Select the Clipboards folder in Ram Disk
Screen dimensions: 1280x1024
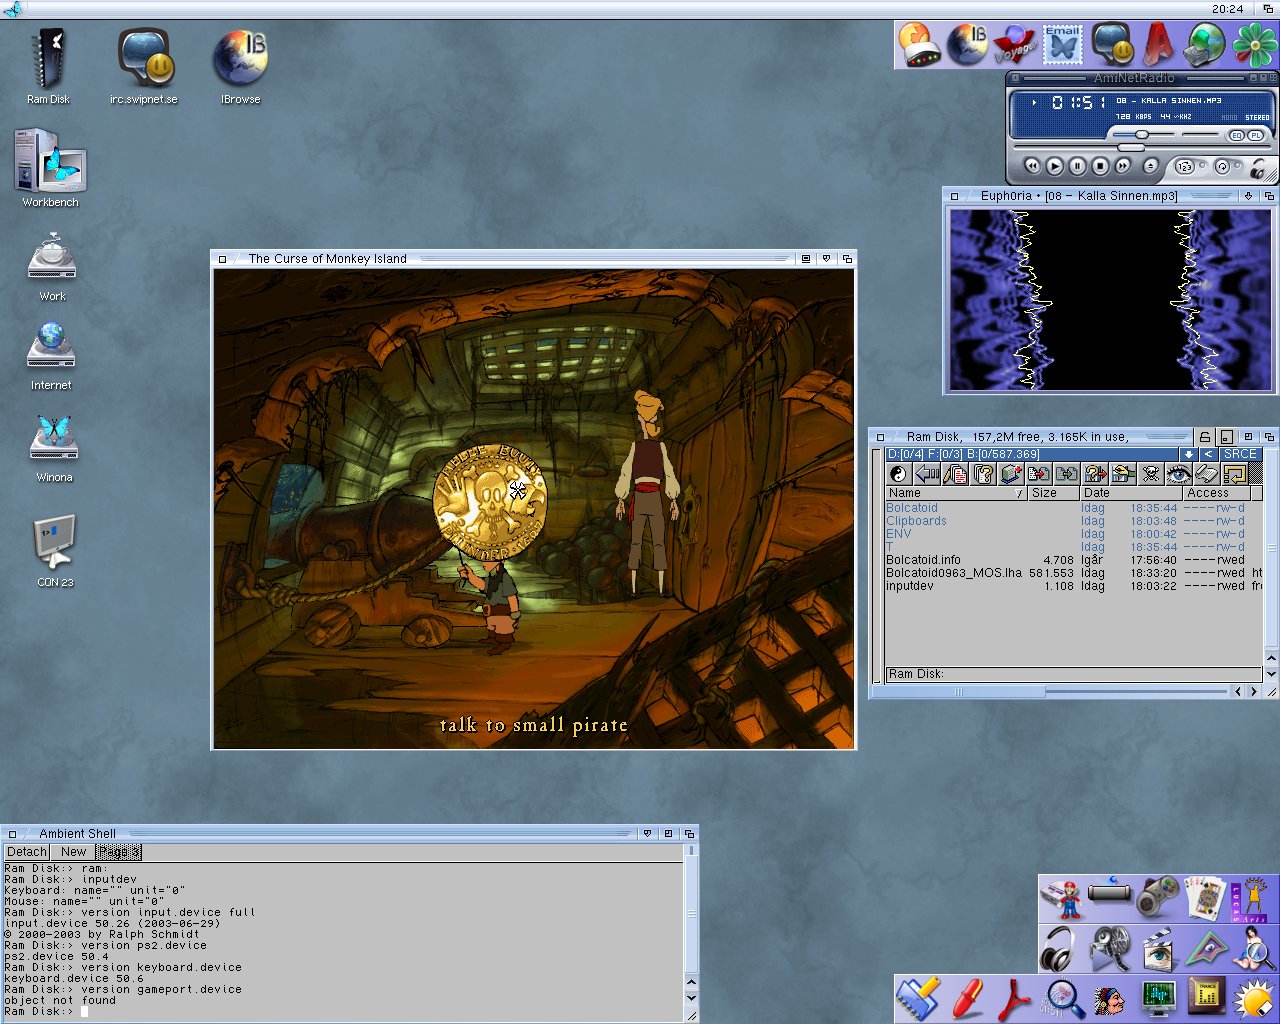point(916,521)
